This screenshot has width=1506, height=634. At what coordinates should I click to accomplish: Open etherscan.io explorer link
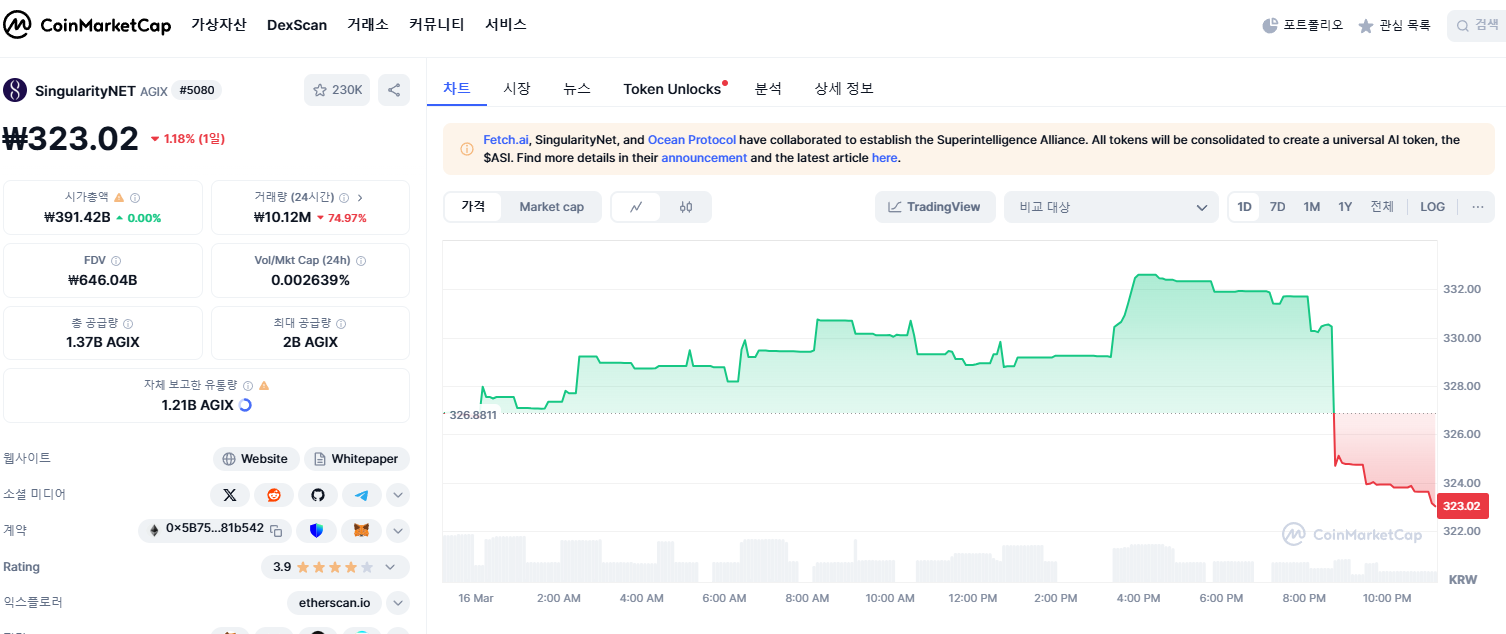(x=334, y=603)
